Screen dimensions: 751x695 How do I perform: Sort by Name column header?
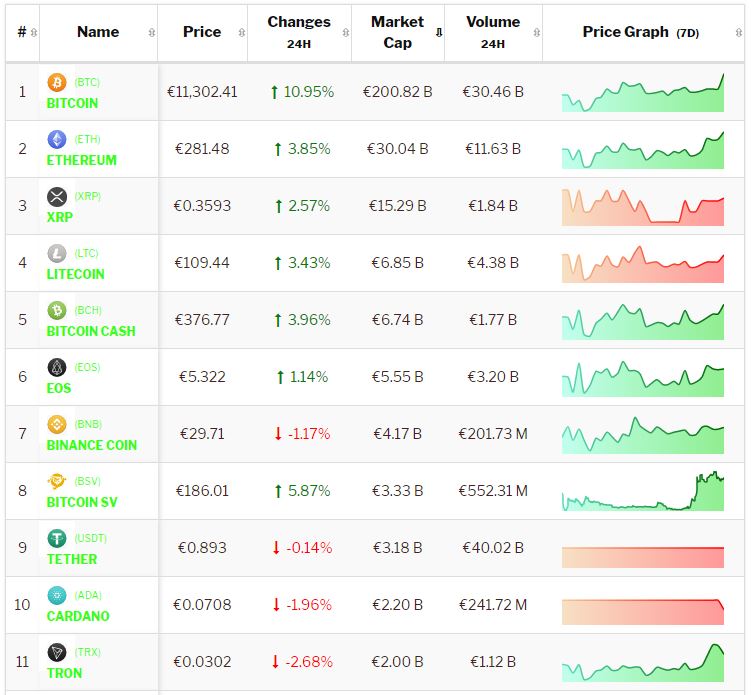[98, 32]
